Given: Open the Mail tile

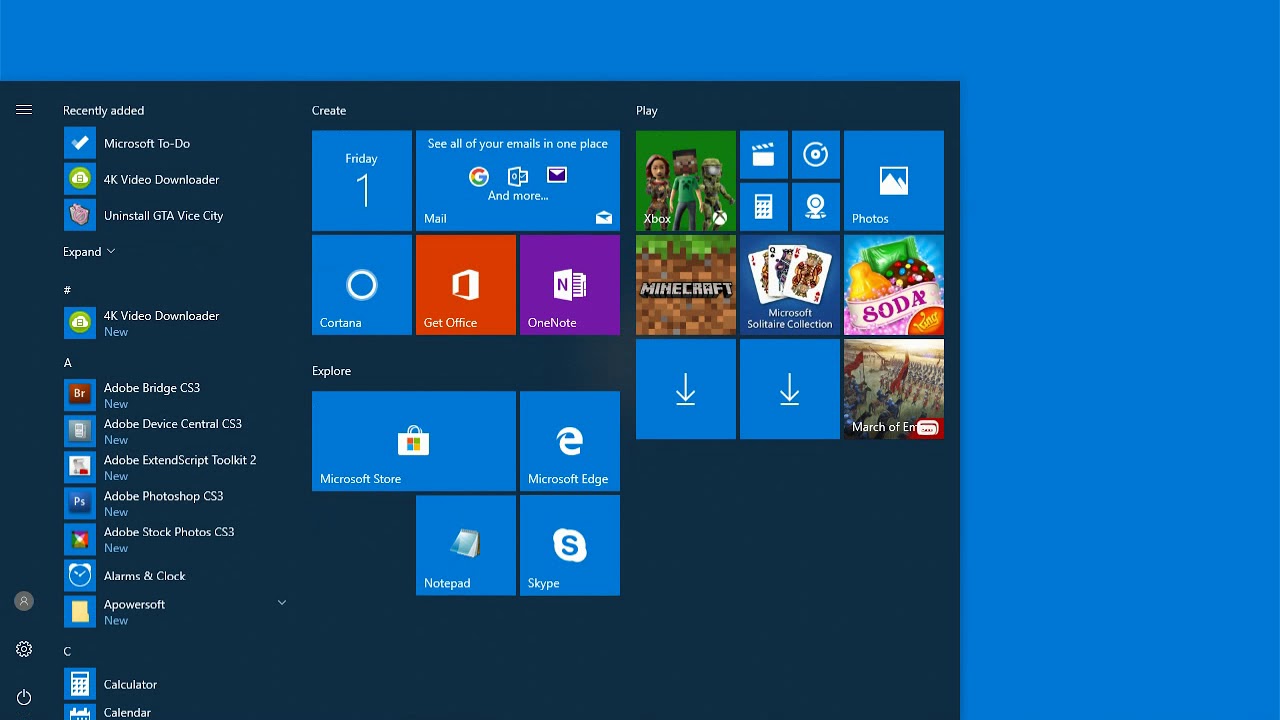Looking at the screenshot, I should pyautogui.click(x=518, y=181).
